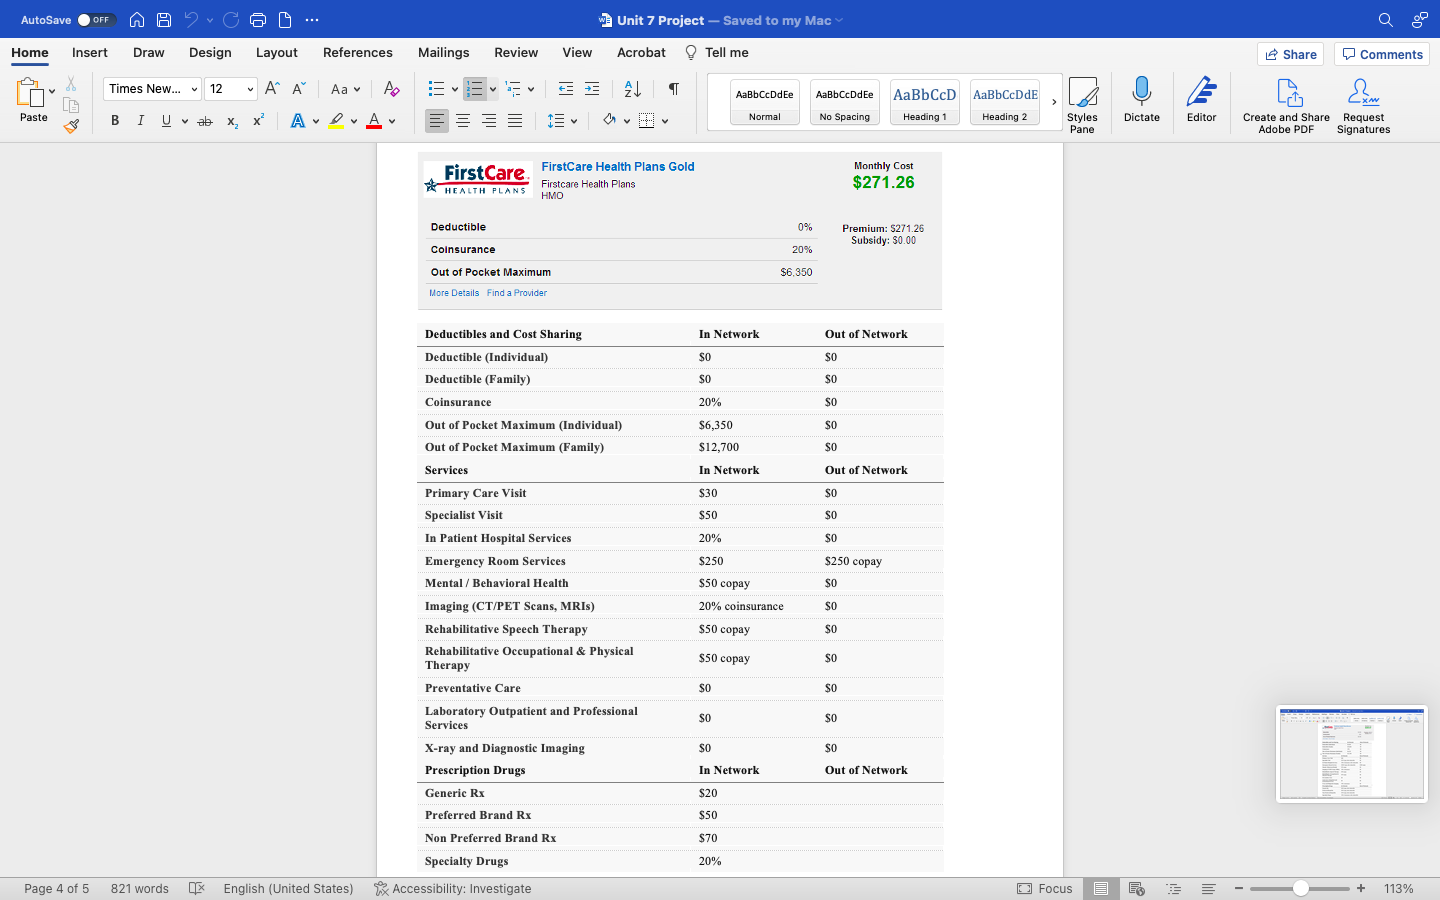Viewport: 1440px width, 900px height.
Task: Print the document with printer icon
Action: tap(258, 20)
